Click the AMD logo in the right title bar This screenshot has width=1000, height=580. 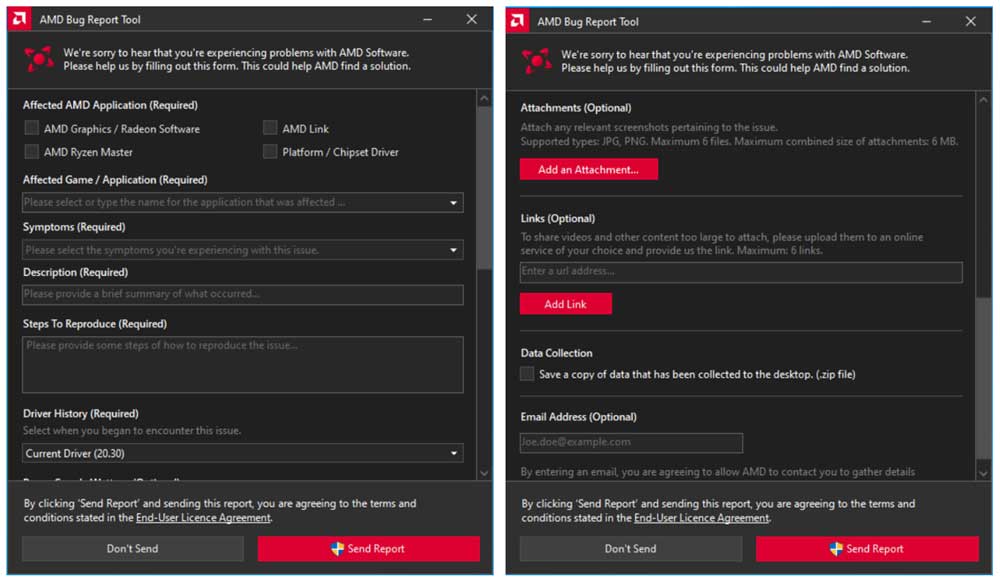pyautogui.click(x=516, y=21)
